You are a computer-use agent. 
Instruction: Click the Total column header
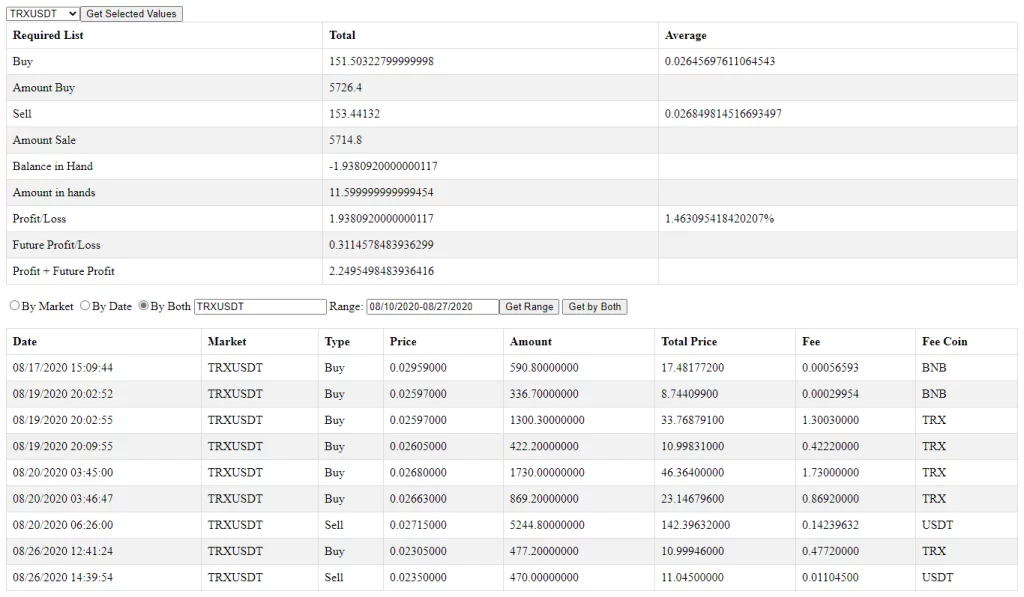(342, 35)
